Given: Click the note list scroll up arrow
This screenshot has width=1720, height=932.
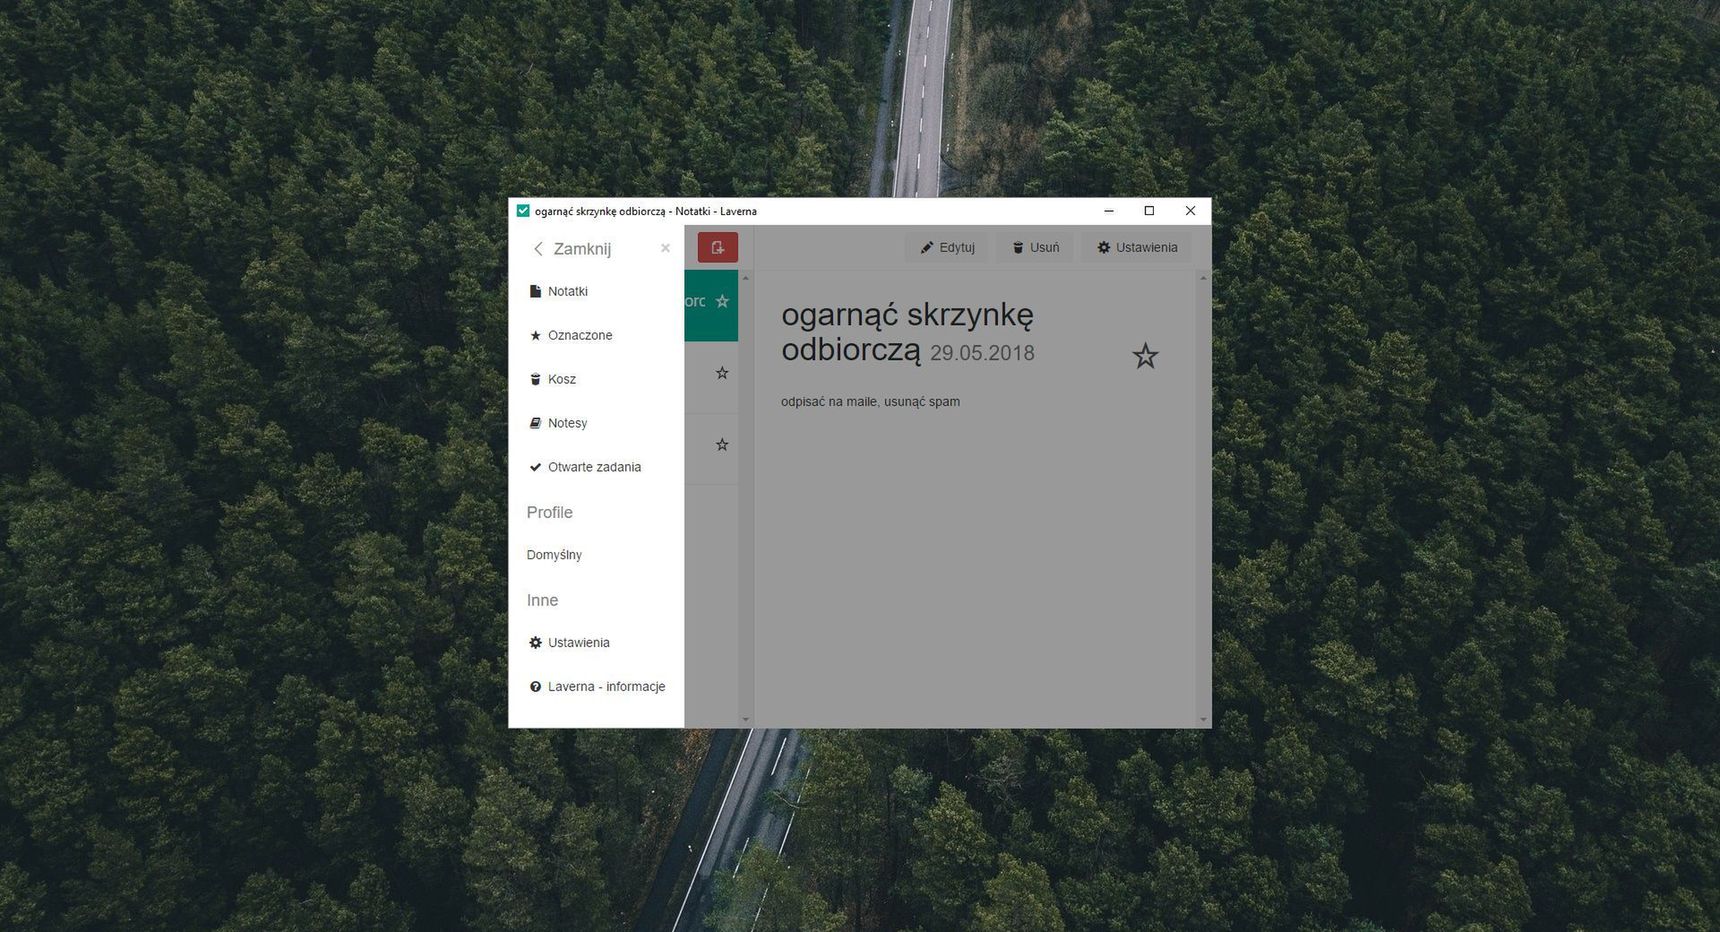Looking at the screenshot, I should [x=745, y=277].
